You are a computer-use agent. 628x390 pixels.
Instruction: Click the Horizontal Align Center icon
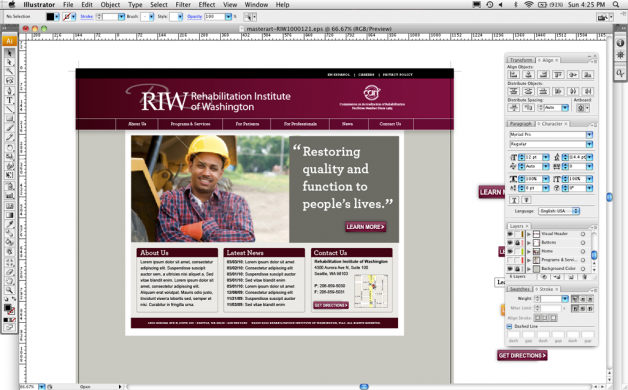pos(528,74)
